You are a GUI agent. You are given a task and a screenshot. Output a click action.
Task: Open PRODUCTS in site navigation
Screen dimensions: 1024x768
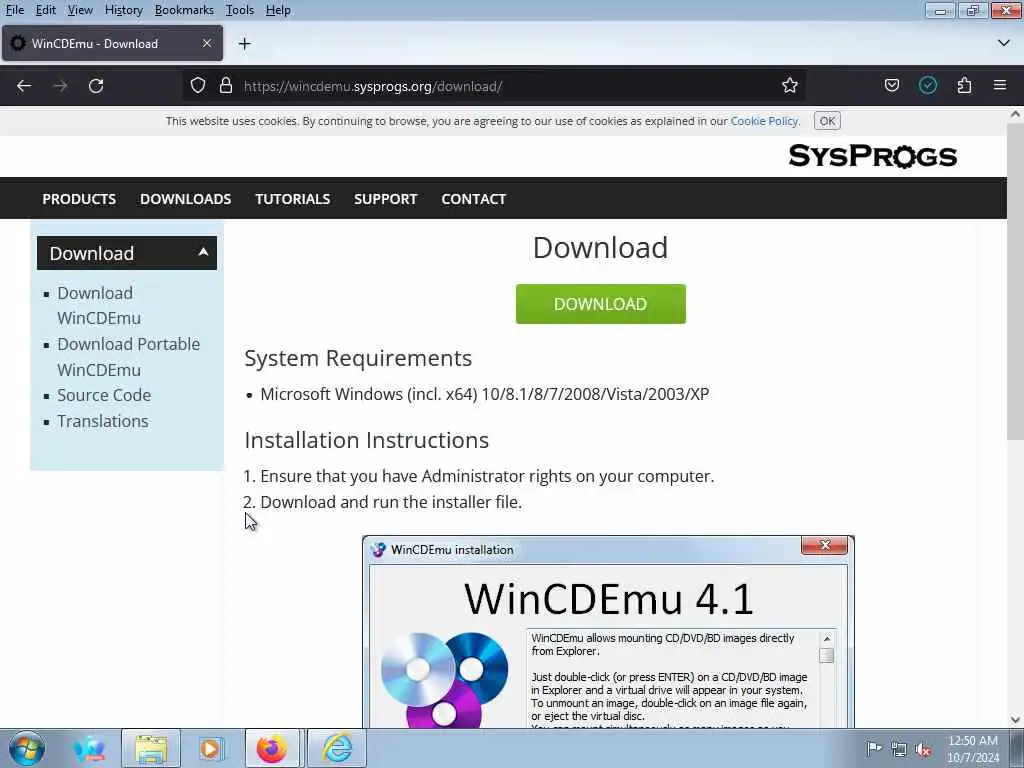pyautogui.click(x=79, y=199)
